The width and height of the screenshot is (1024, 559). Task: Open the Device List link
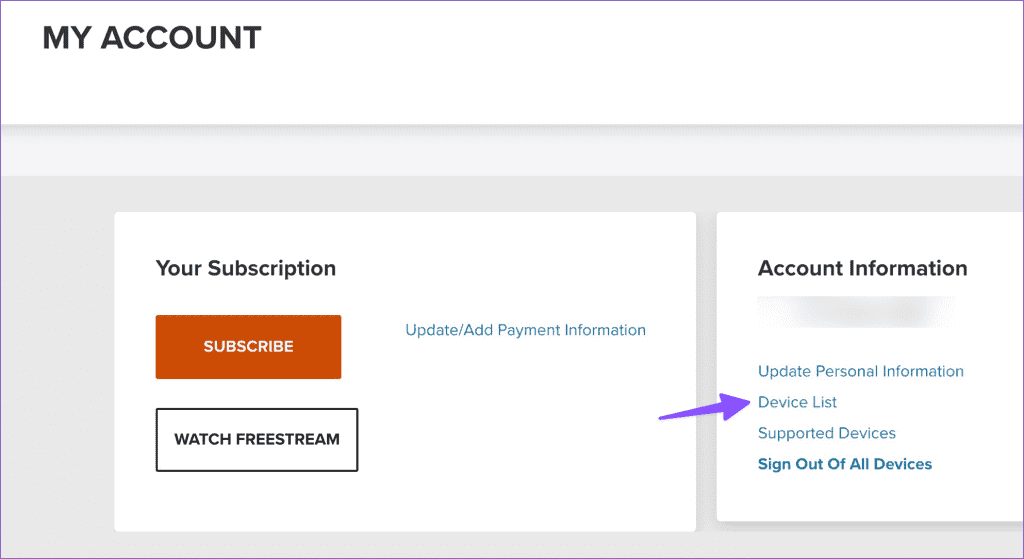tap(797, 402)
